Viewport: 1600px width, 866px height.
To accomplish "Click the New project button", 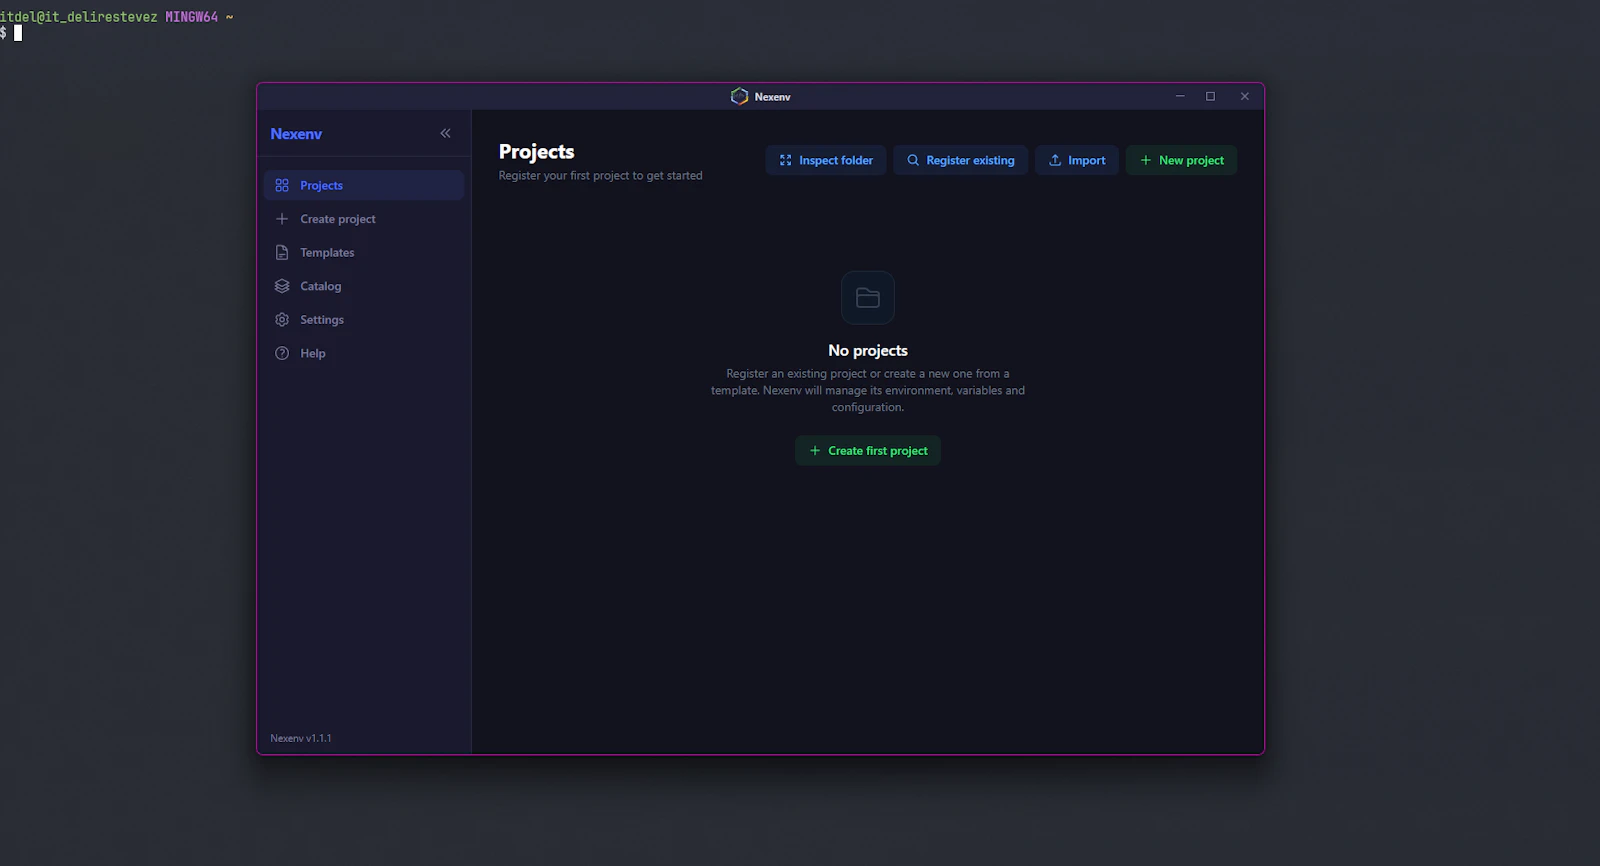I will pos(1181,160).
